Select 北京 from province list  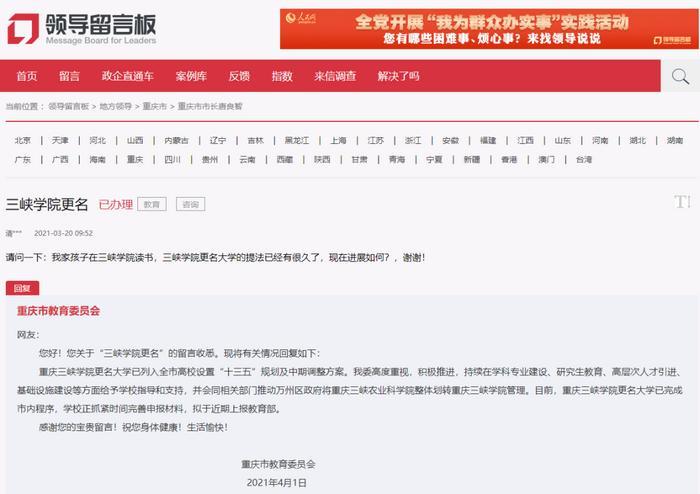[x=22, y=141]
